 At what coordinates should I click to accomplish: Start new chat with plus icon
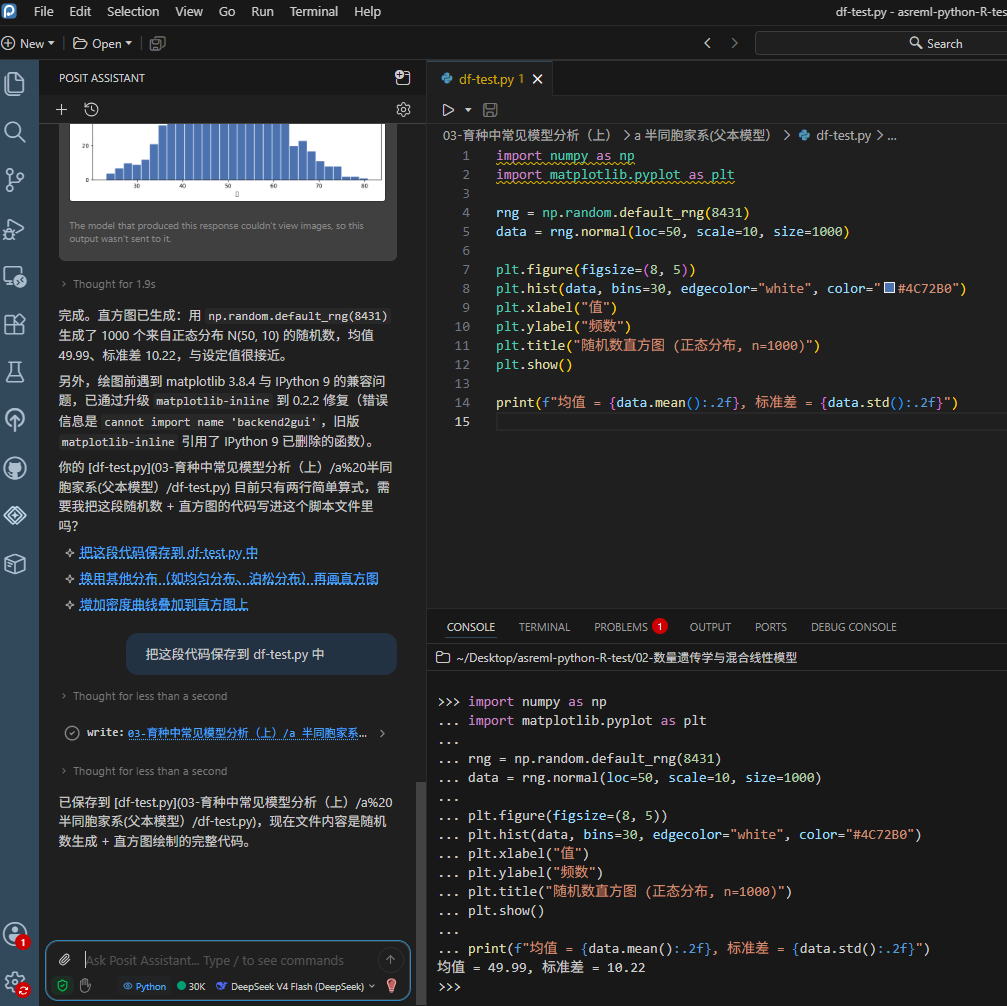coord(62,110)
